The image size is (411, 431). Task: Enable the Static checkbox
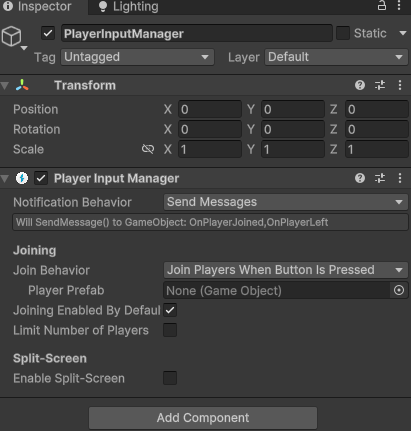(343, 33)
